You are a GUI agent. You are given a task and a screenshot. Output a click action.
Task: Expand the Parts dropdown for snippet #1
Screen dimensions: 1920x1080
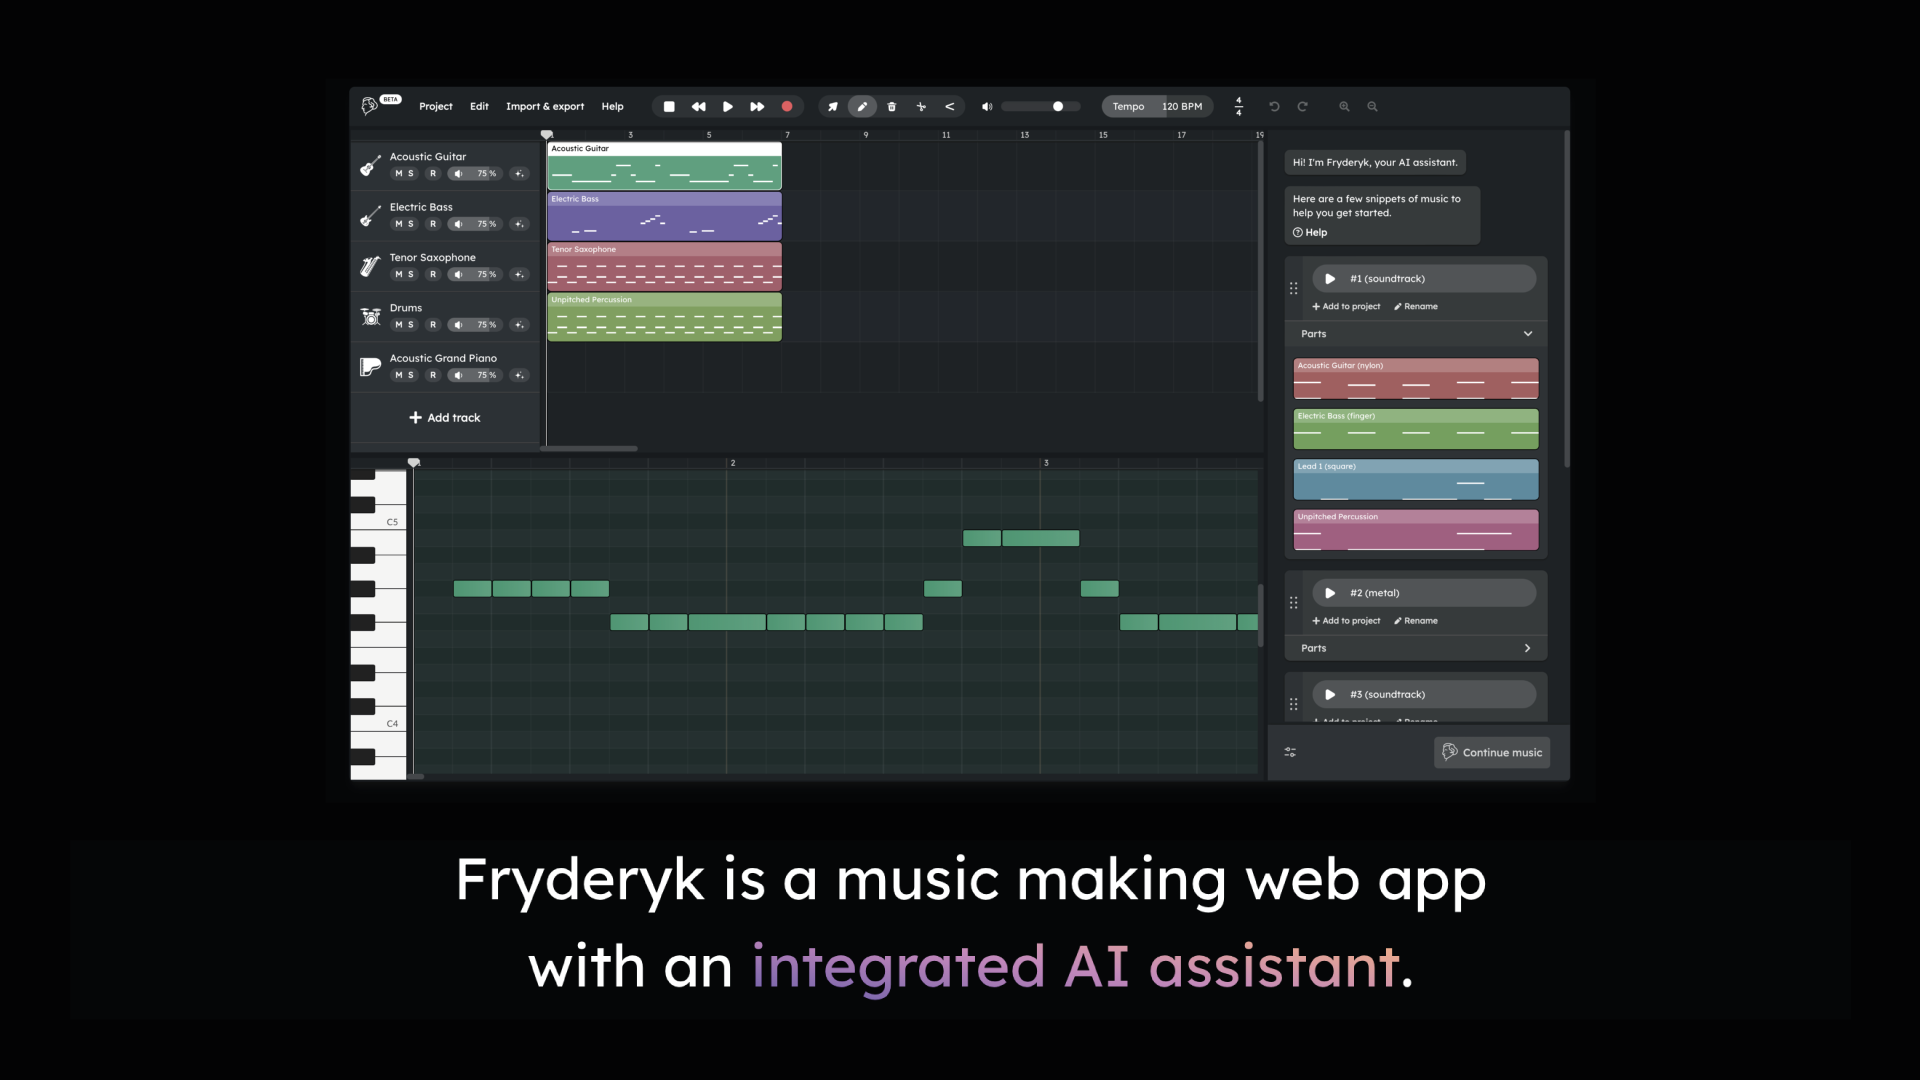coord(1527,334)
